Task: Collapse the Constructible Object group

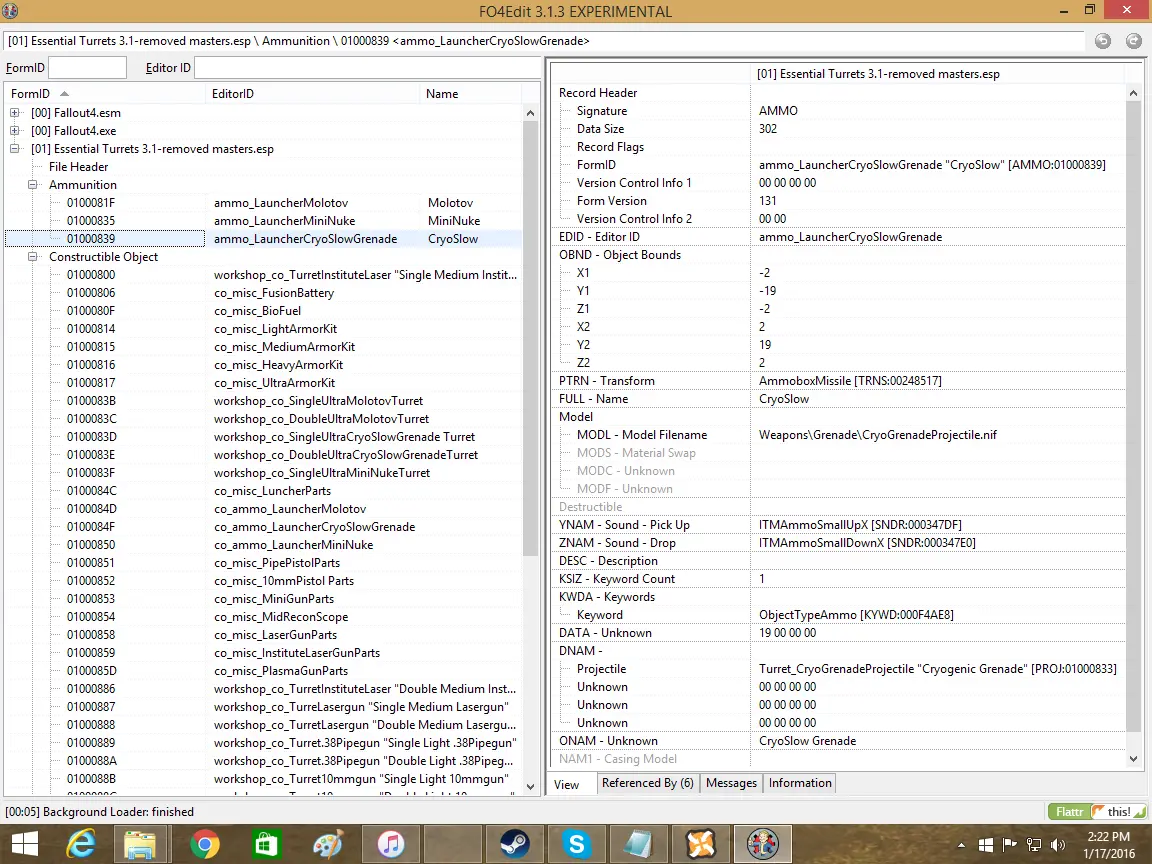Action: click(x=32, y=257)
